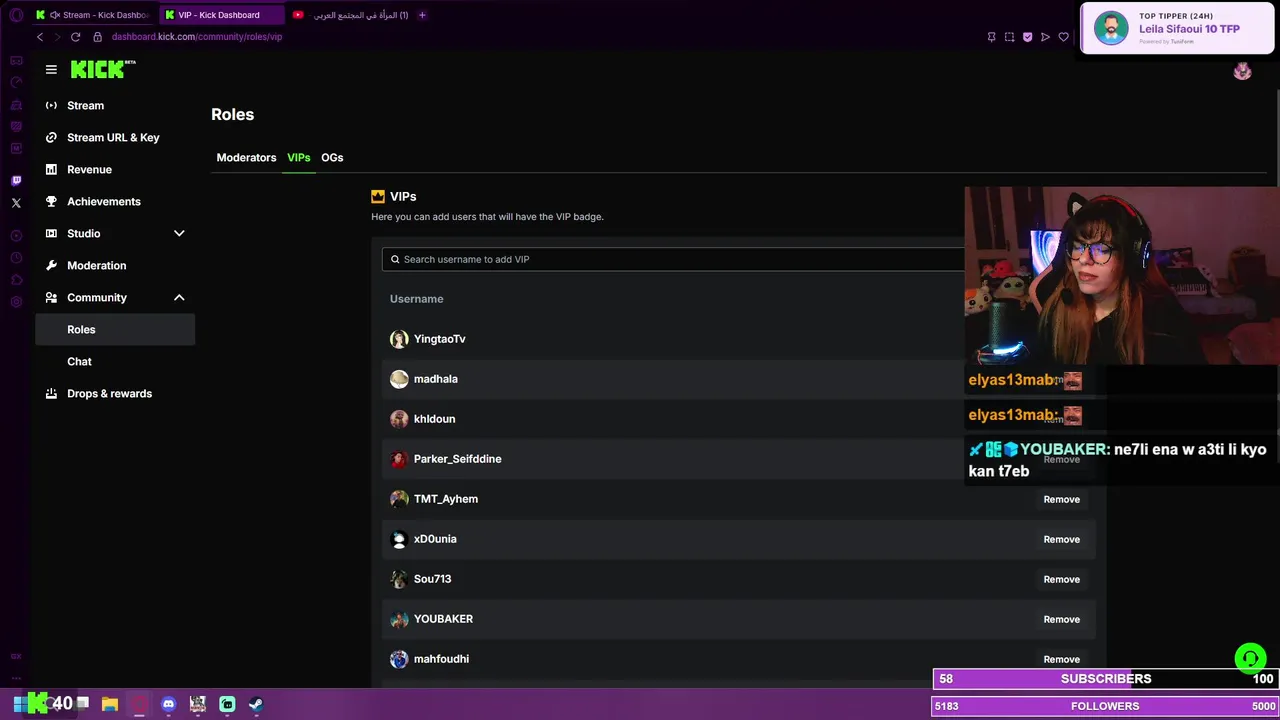The width and height of the screenshot is (1280, 720).
Task: Select the VIPs tab
Action: 298,157
